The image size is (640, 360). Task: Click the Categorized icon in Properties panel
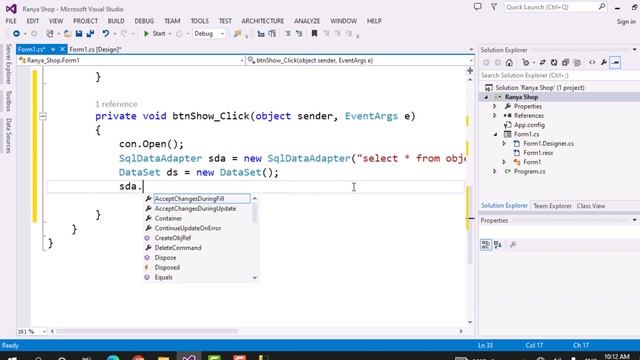coord(486,244)
